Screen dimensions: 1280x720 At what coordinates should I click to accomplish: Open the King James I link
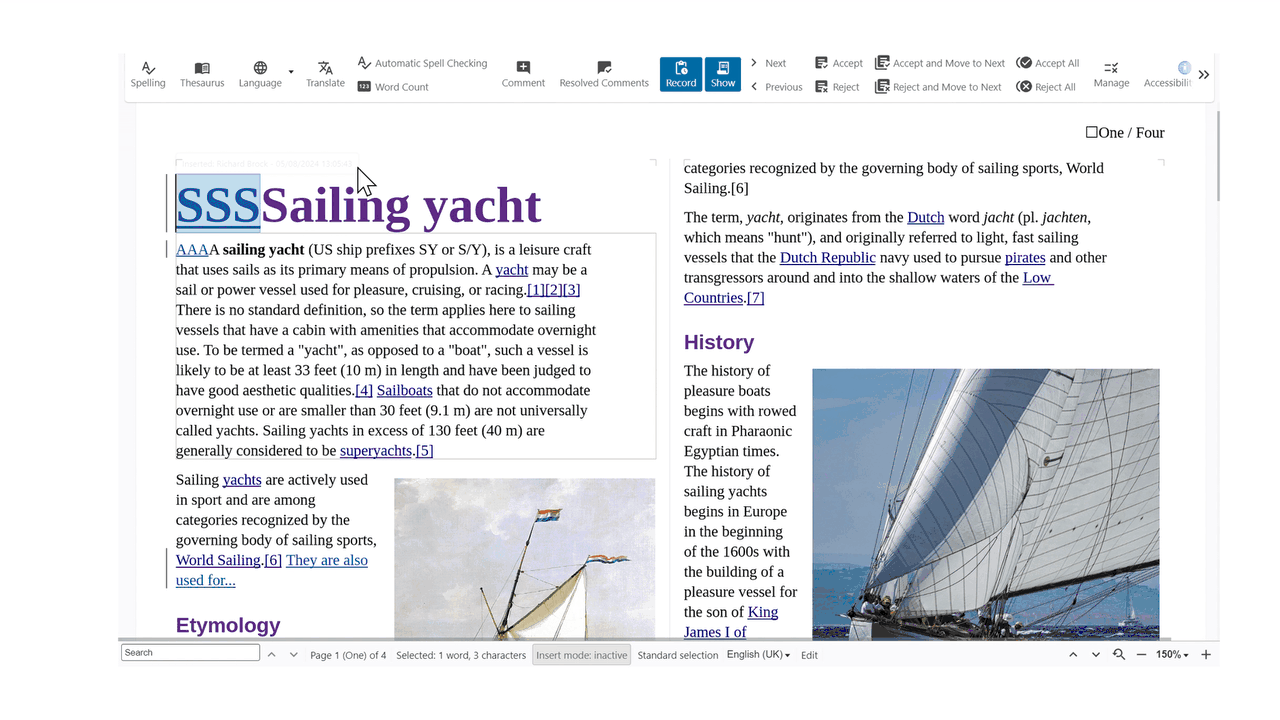[x=731, y=622]
